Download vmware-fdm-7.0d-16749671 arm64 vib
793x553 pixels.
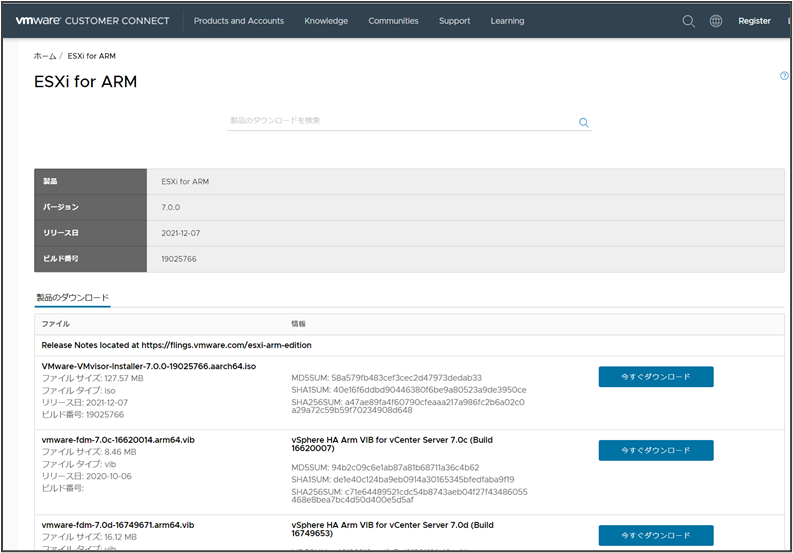coord(656,535)
